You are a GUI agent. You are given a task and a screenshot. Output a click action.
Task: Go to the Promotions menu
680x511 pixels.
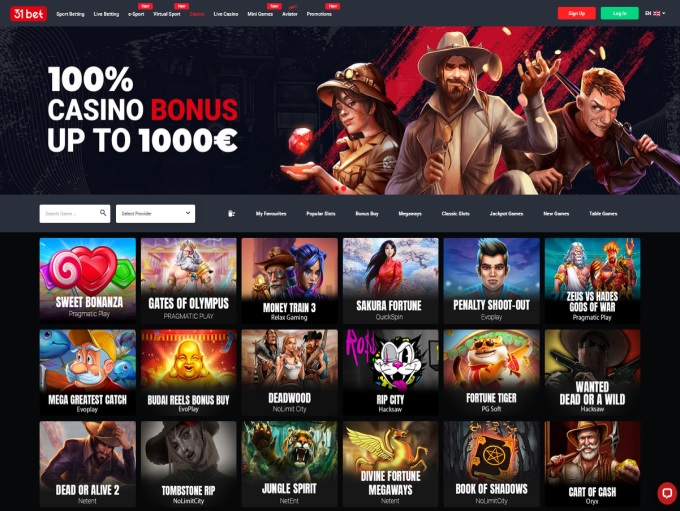319,14
